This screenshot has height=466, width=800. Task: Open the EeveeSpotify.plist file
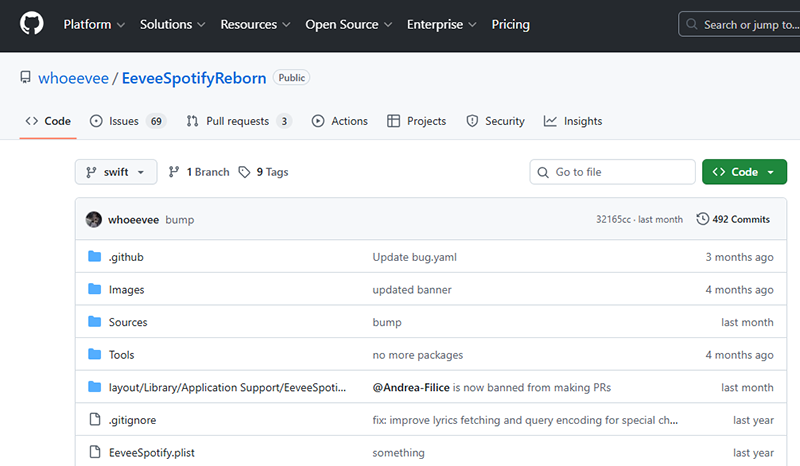pos(152,452)
